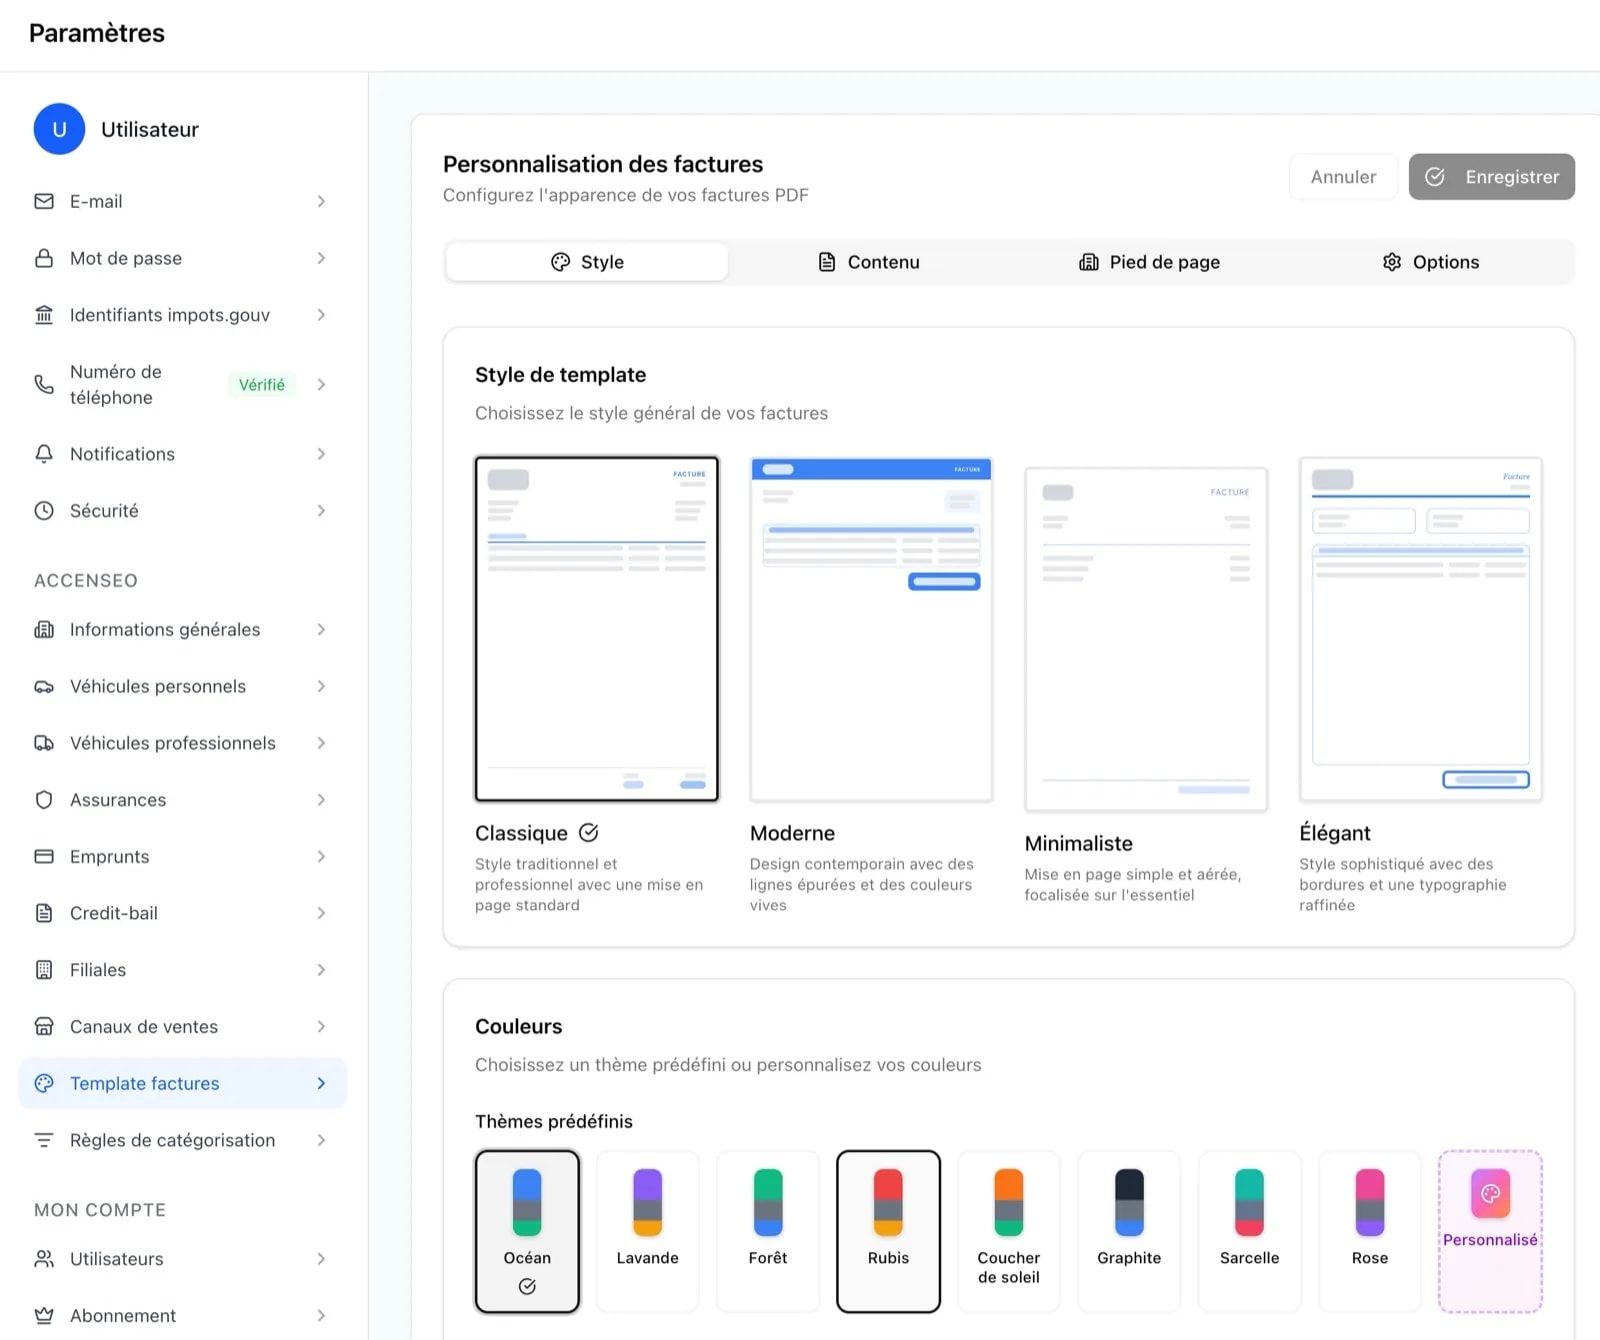
Task: Click the Mot de passe lock icon
Action: click(x=43, y=258)
